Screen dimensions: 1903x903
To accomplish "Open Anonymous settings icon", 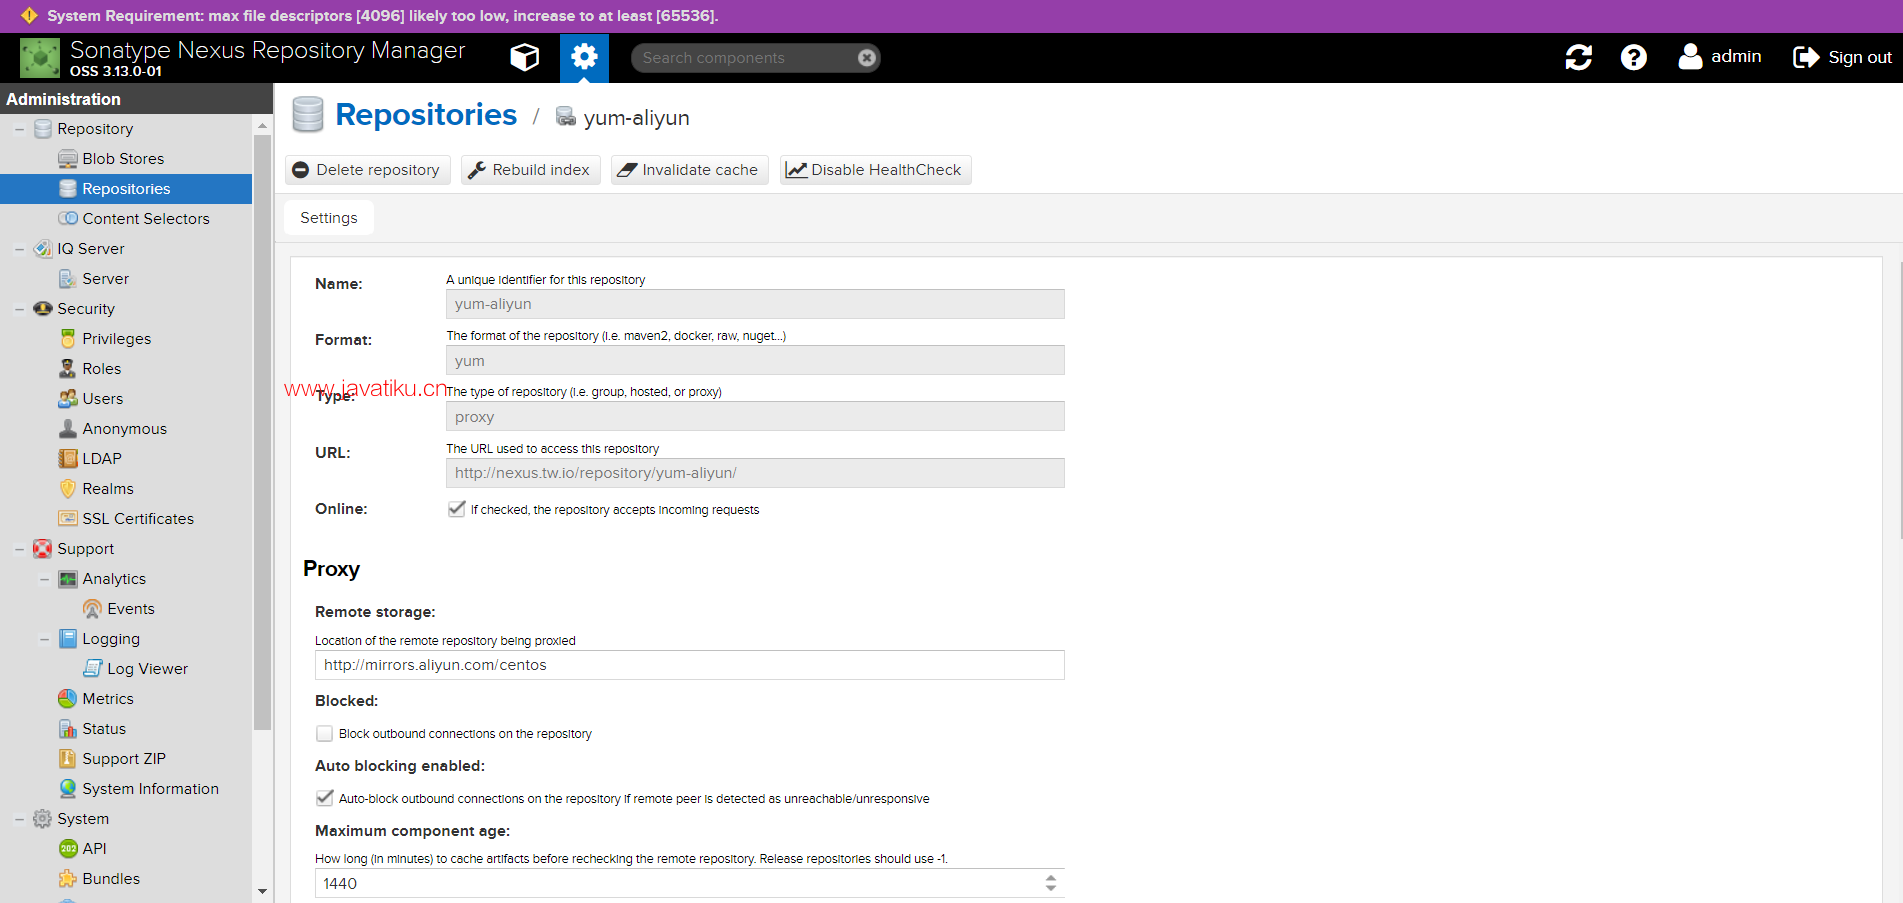I will [x=68, y=429].
